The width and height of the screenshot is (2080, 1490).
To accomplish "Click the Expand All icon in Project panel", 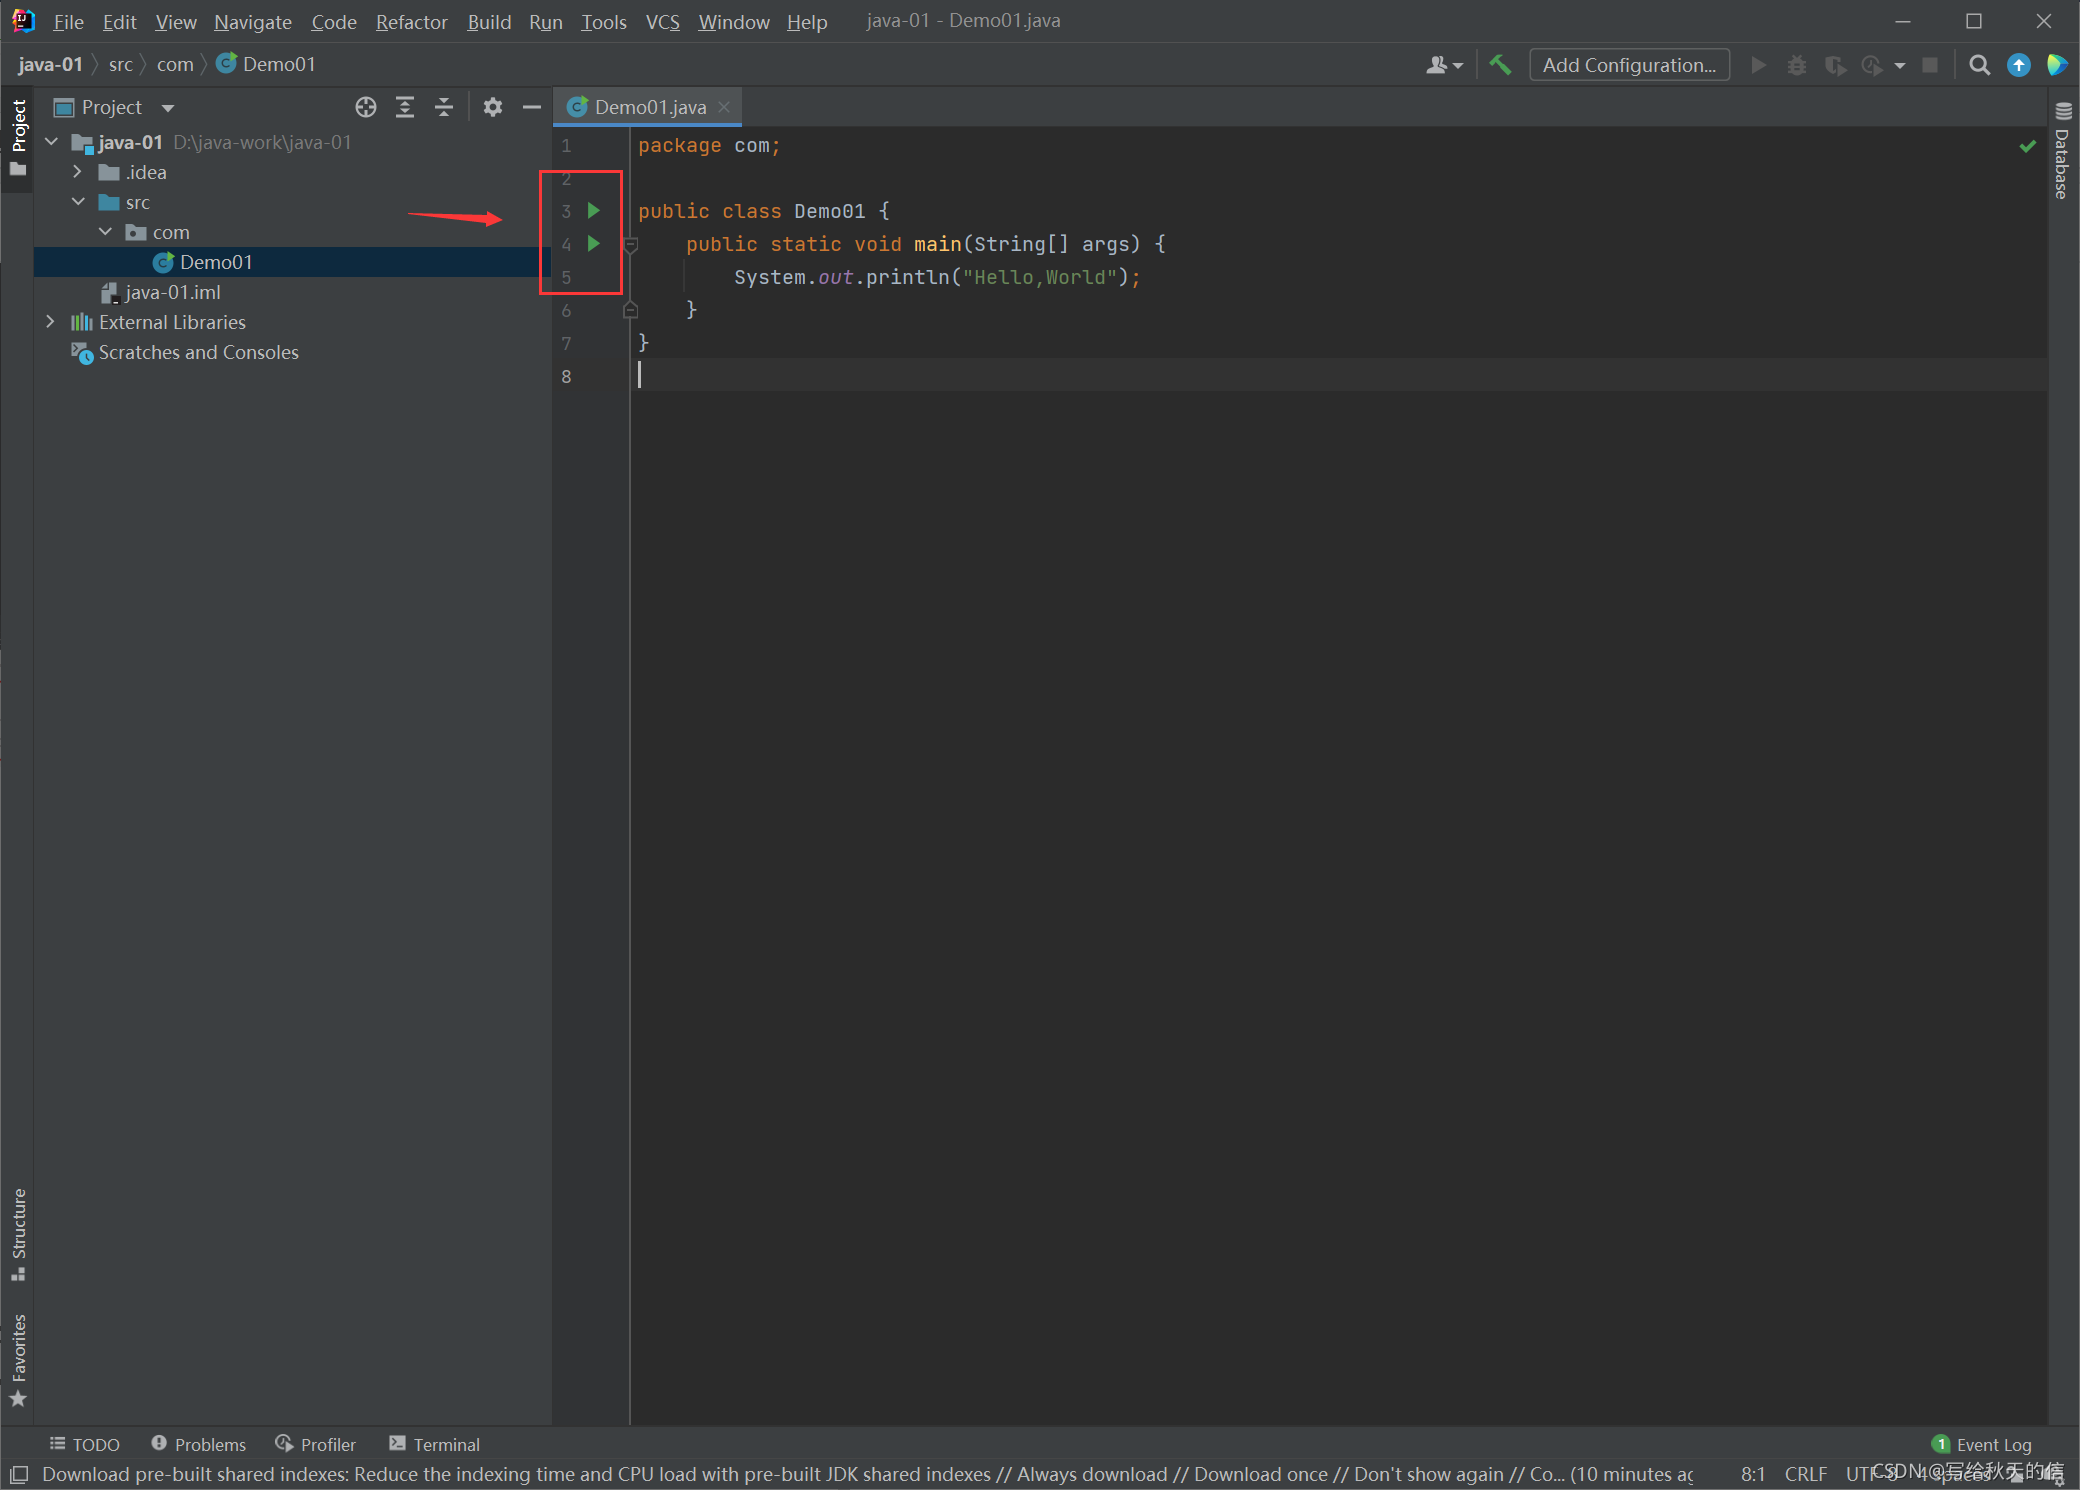I will click(405, 107).
